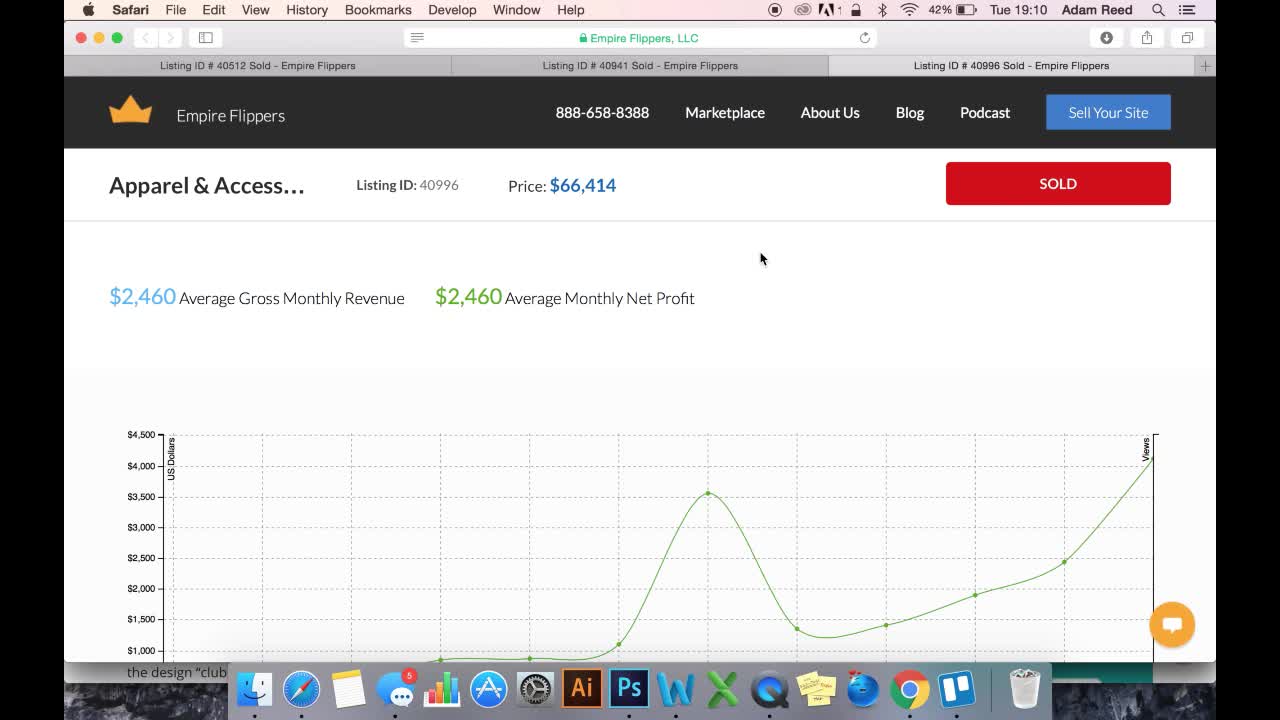Screen dimensions: 1280x720
Task: Switch to Listing ID # 40941 tab
Action: (640, 66)
